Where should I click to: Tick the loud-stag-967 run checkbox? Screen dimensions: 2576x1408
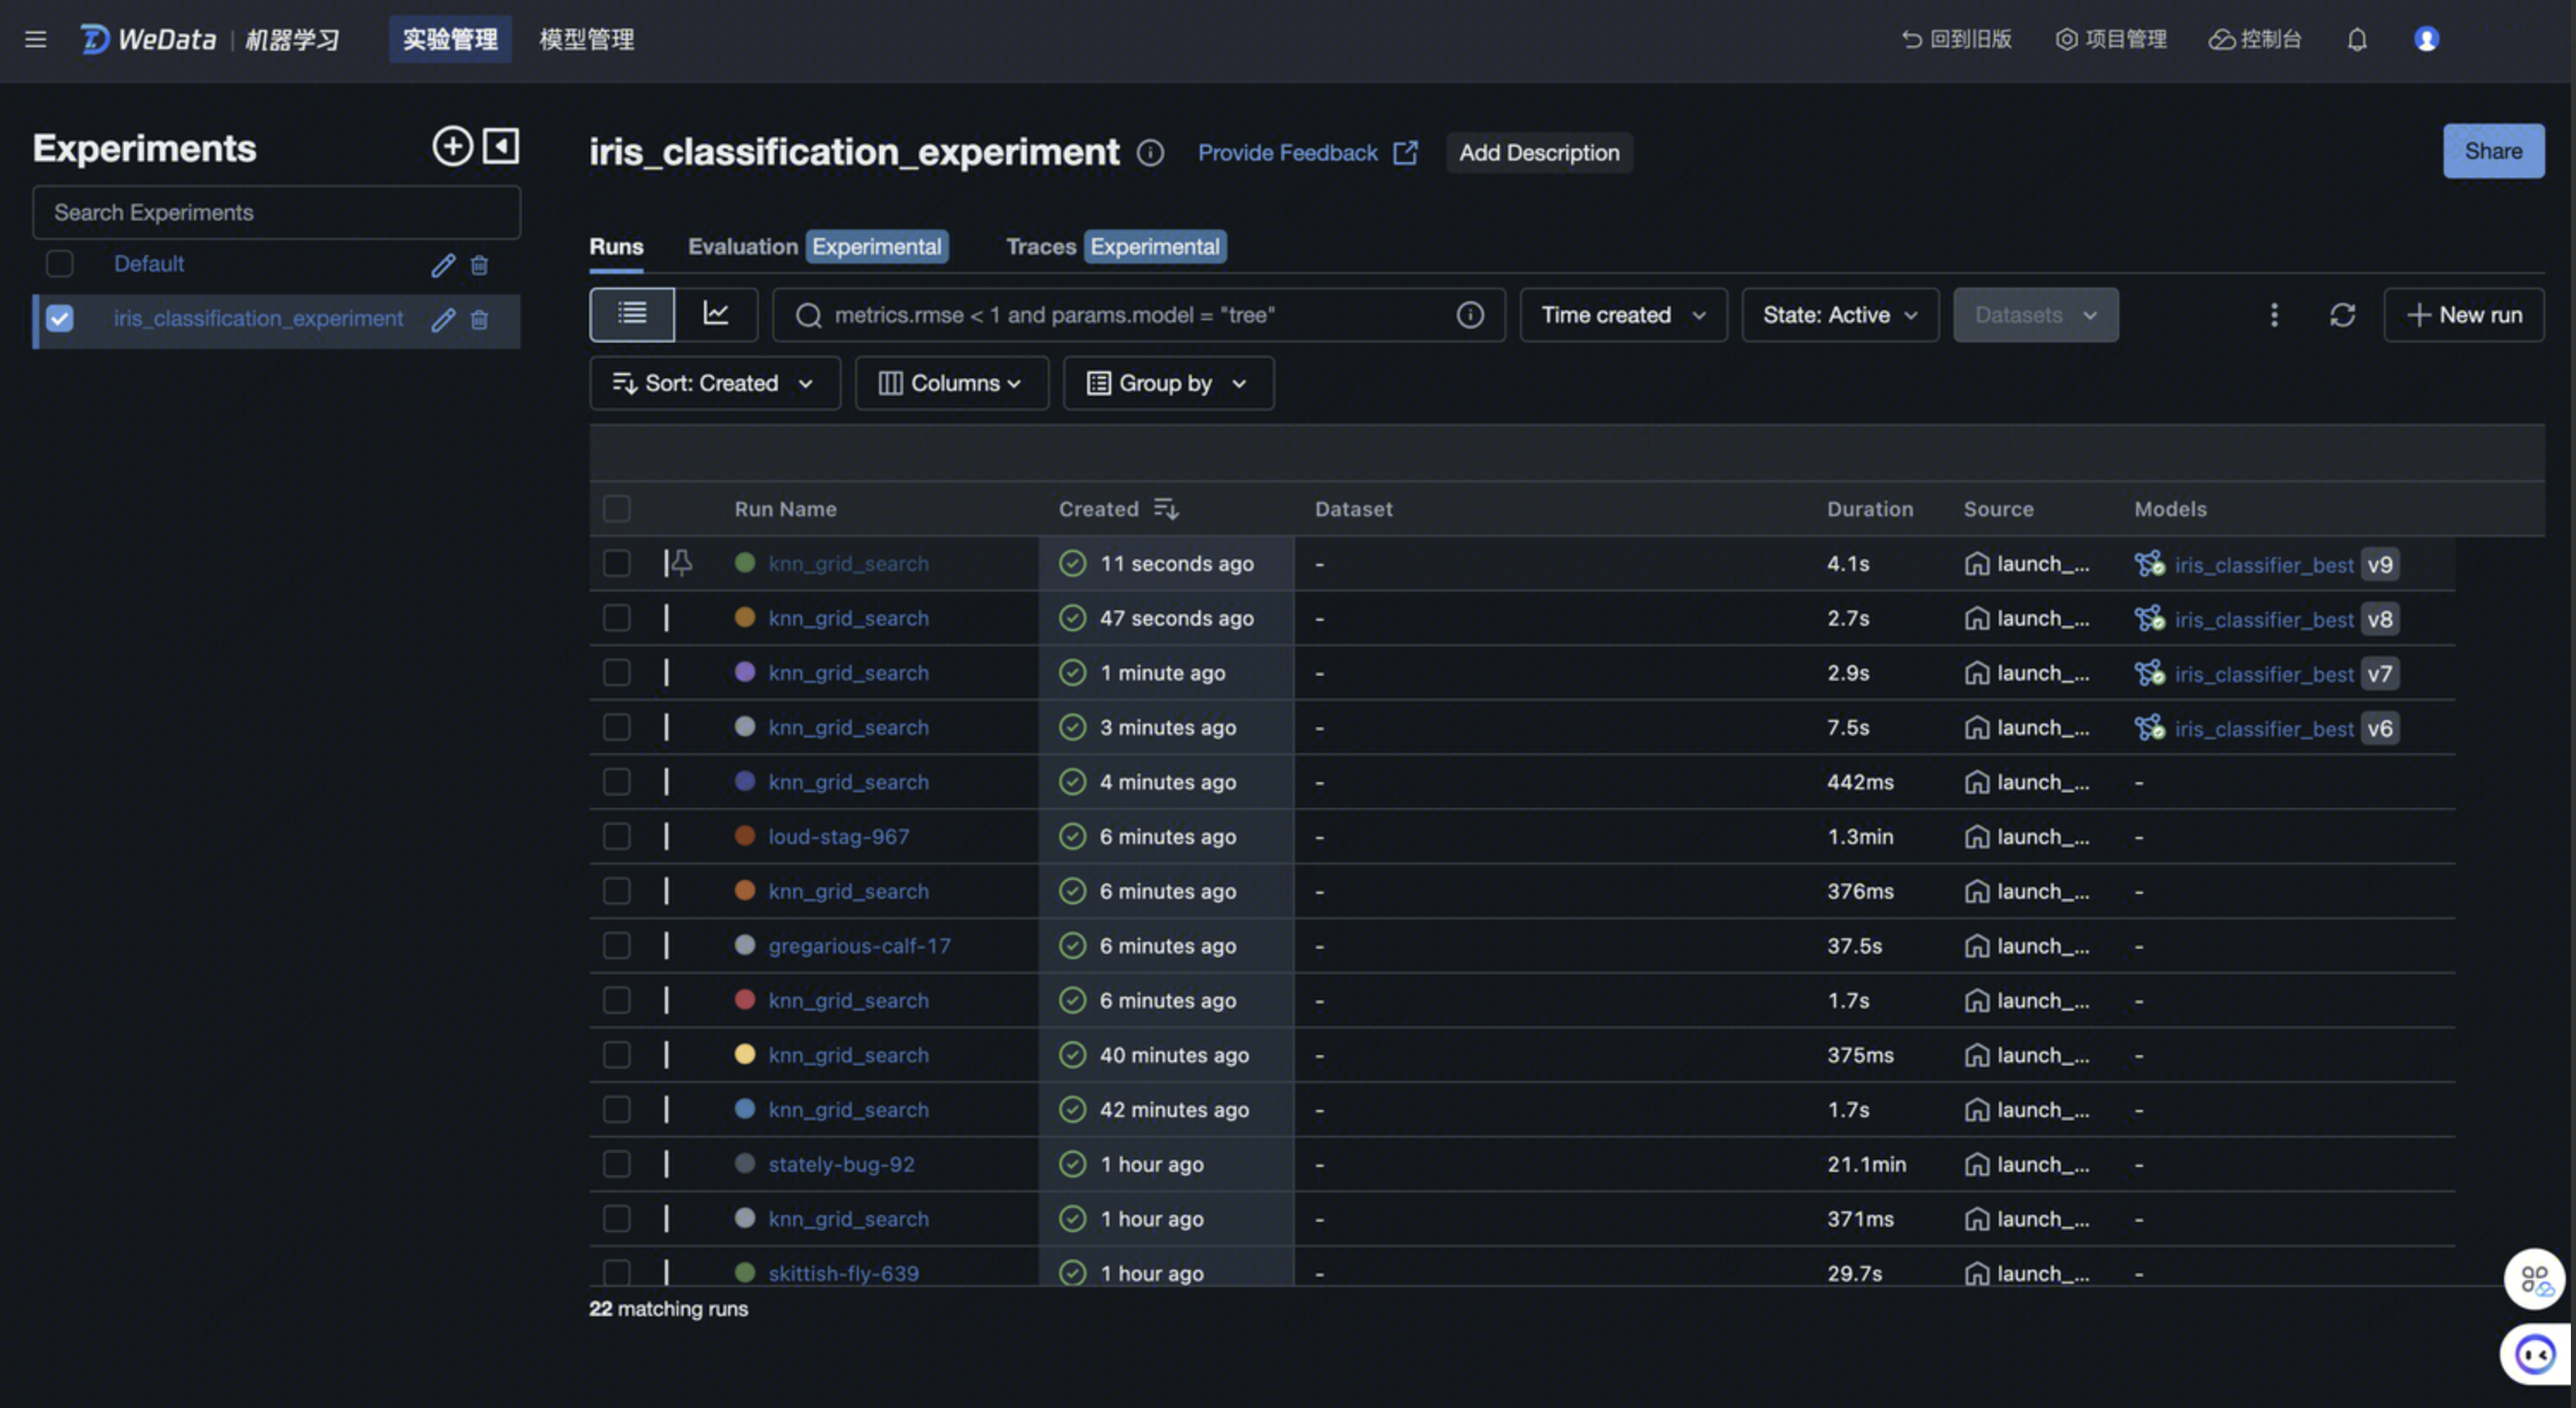[x=617, y=836]
